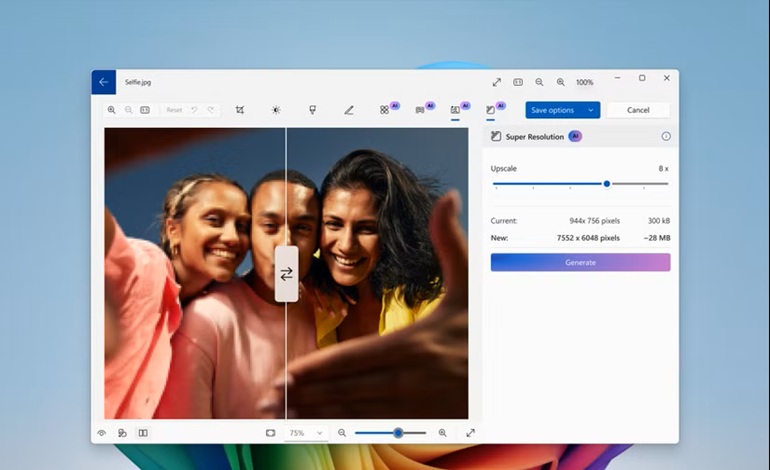This screenshot has width=770, height=470.
Task: Click the purple AI badge beside Super Resolution
Action: point(575,137)
